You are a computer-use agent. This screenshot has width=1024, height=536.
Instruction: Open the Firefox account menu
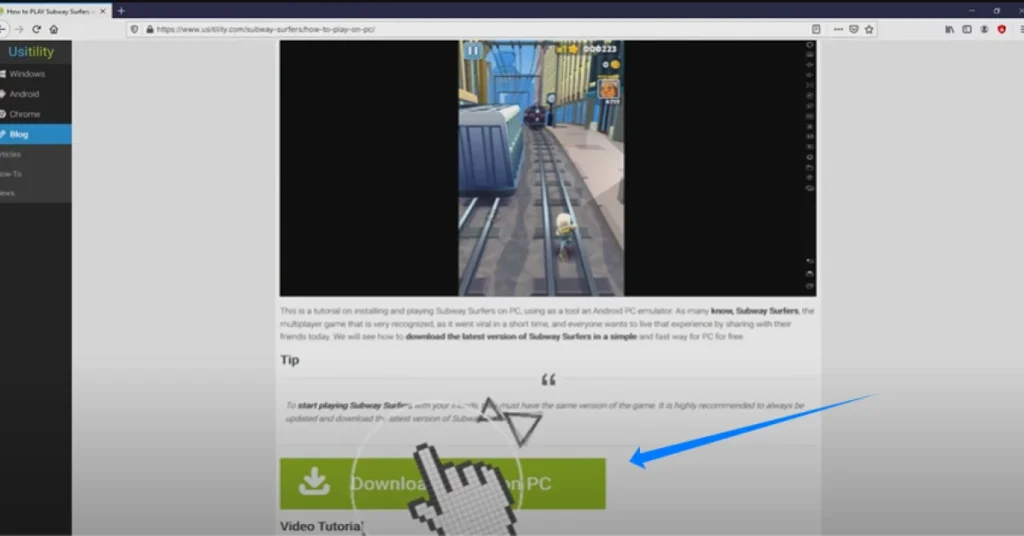(x=984, y=29)
